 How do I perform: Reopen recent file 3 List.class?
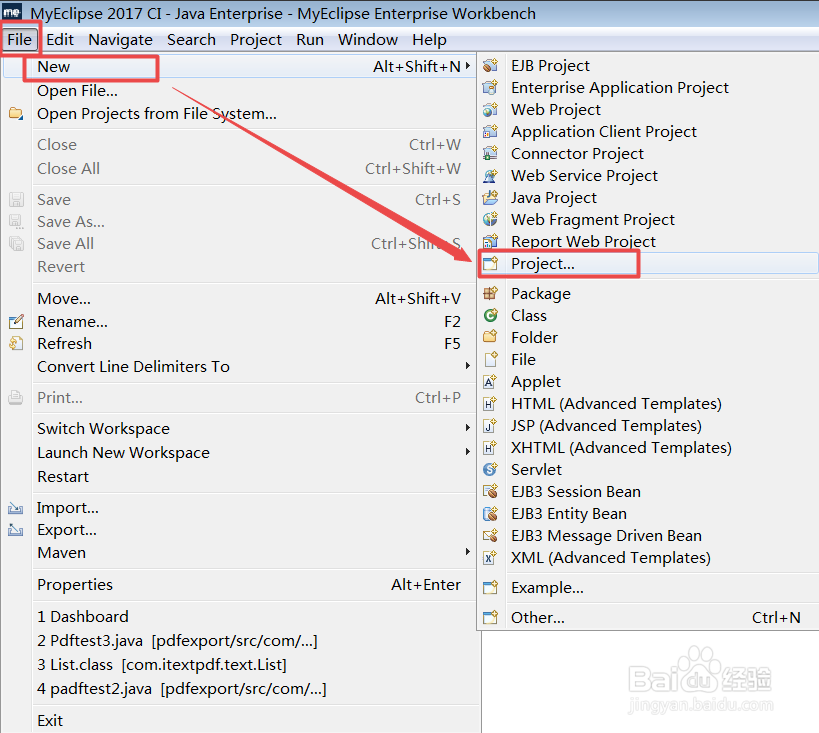162,665
